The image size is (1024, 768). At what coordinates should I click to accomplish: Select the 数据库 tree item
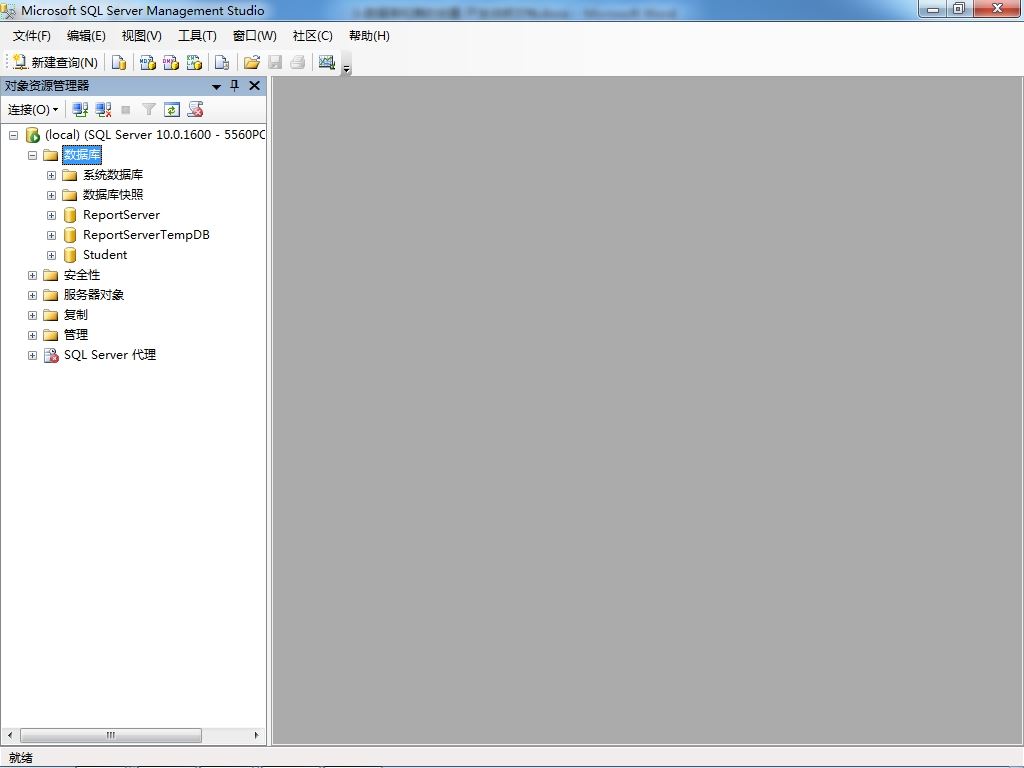tap(82, 155)
